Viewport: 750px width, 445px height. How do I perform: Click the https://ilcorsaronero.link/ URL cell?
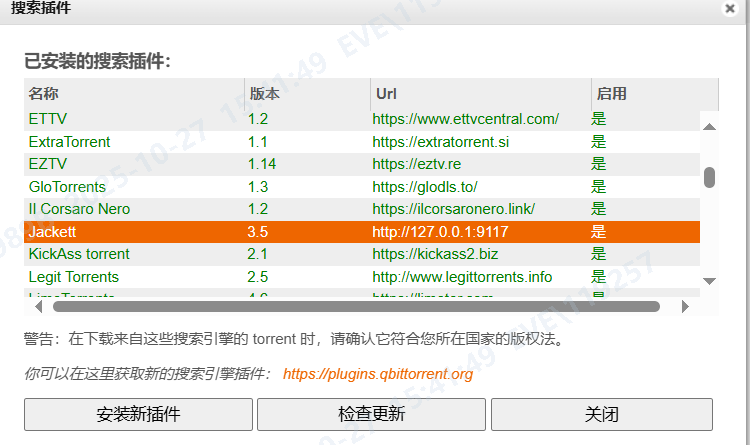point(453,209)
